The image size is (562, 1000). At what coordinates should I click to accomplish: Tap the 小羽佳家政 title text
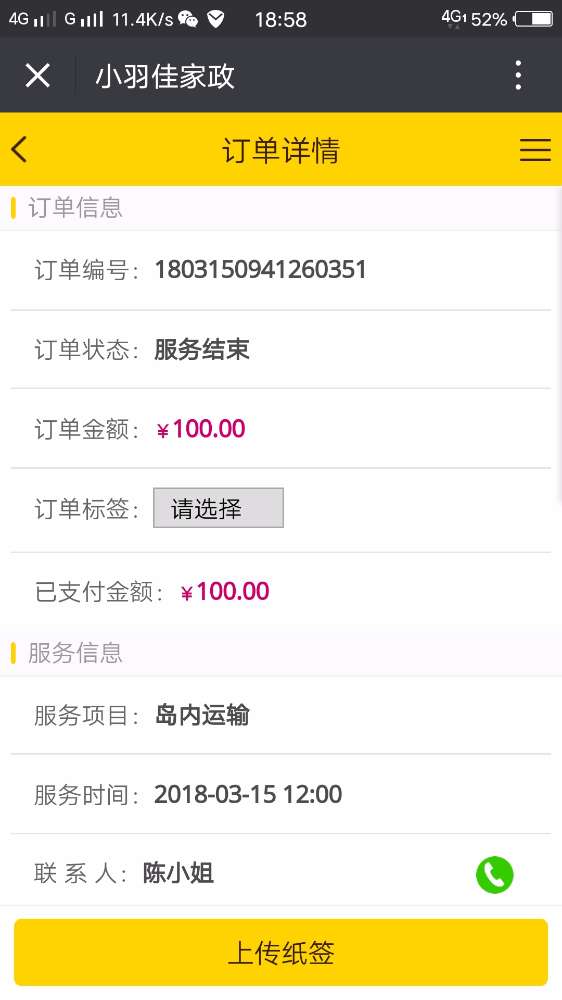(165, 76)
